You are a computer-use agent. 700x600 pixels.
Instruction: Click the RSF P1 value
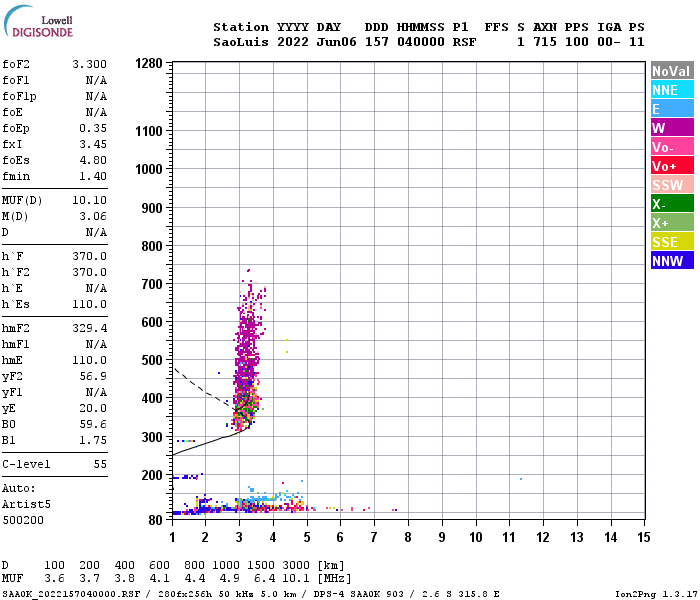click(x=464, y=42)
